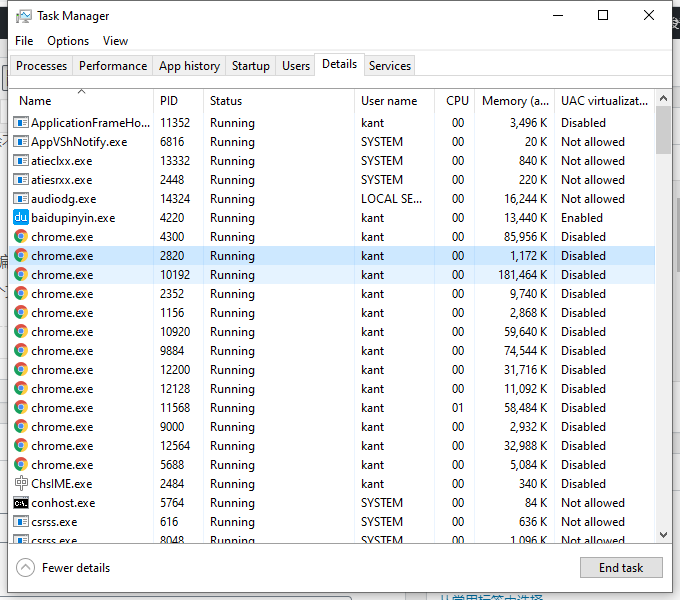Switch to the App history tab
The height and width of the screenshot is (600, 680).
point(189,66)
